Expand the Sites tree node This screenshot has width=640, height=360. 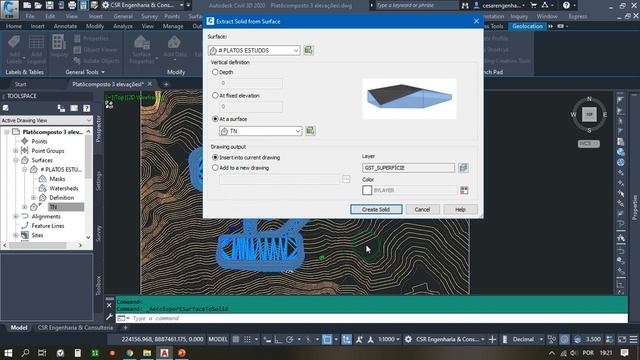[16, 235]
